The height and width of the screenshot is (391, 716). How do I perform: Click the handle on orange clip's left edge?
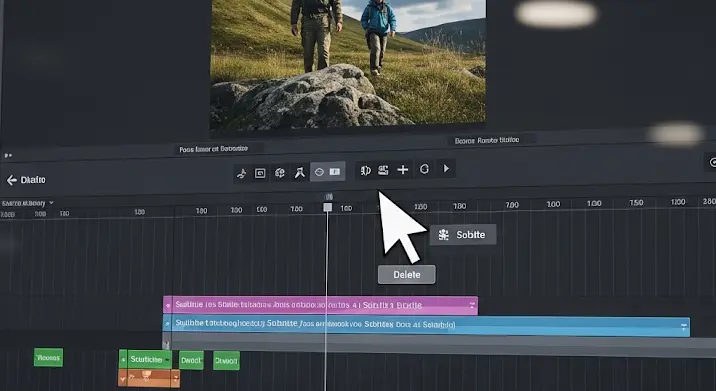[x=122, y=378]
